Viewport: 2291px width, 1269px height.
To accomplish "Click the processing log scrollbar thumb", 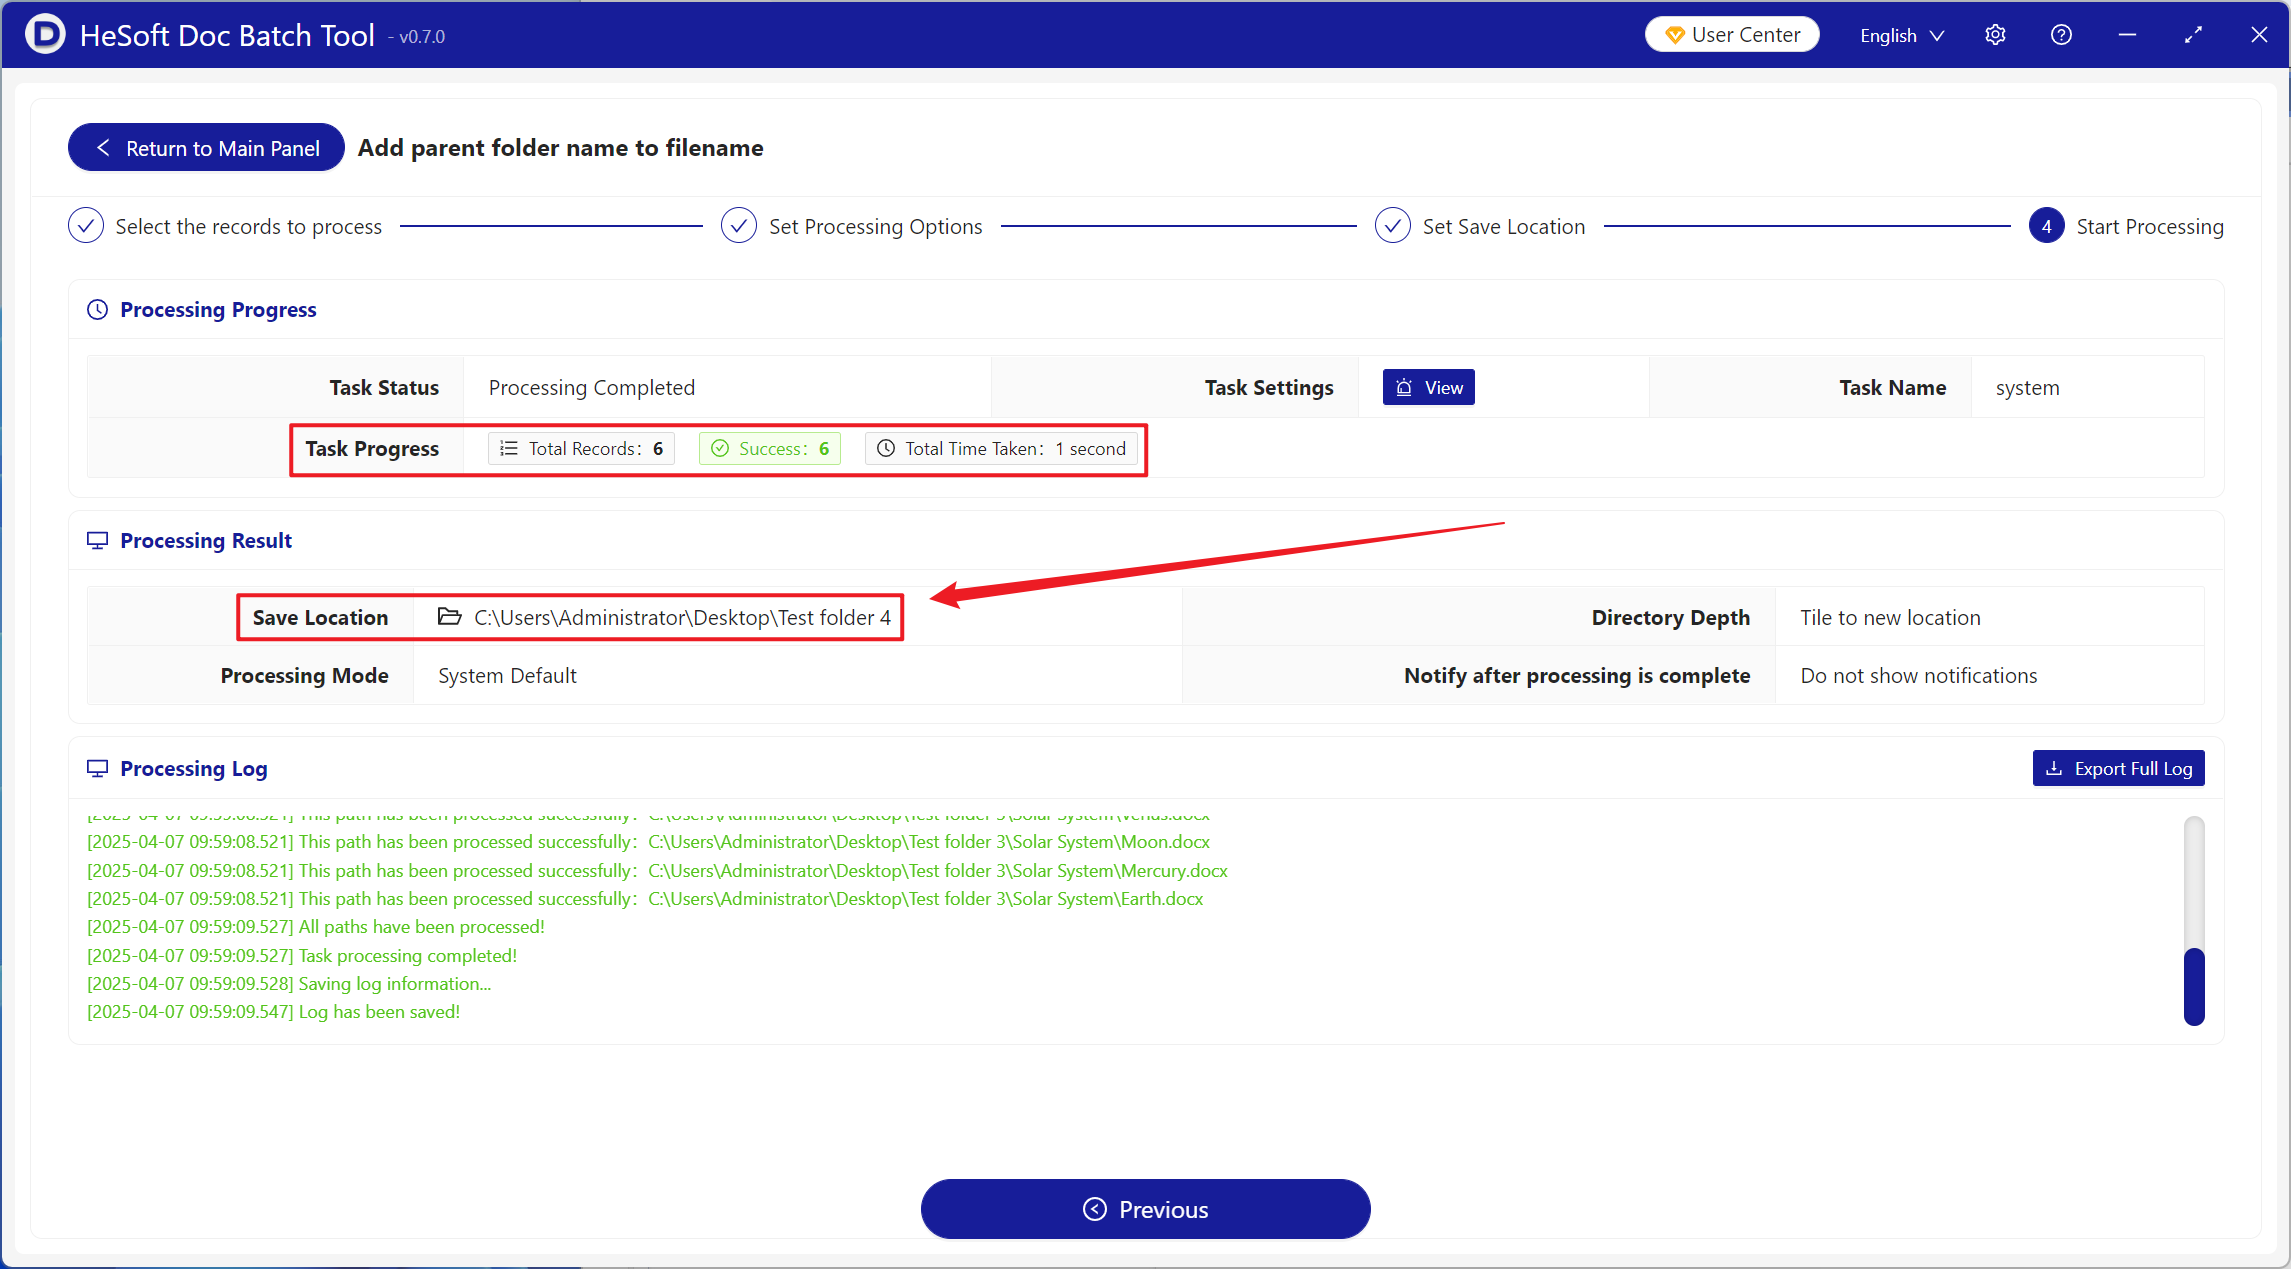I will (x=2194, y=985).
